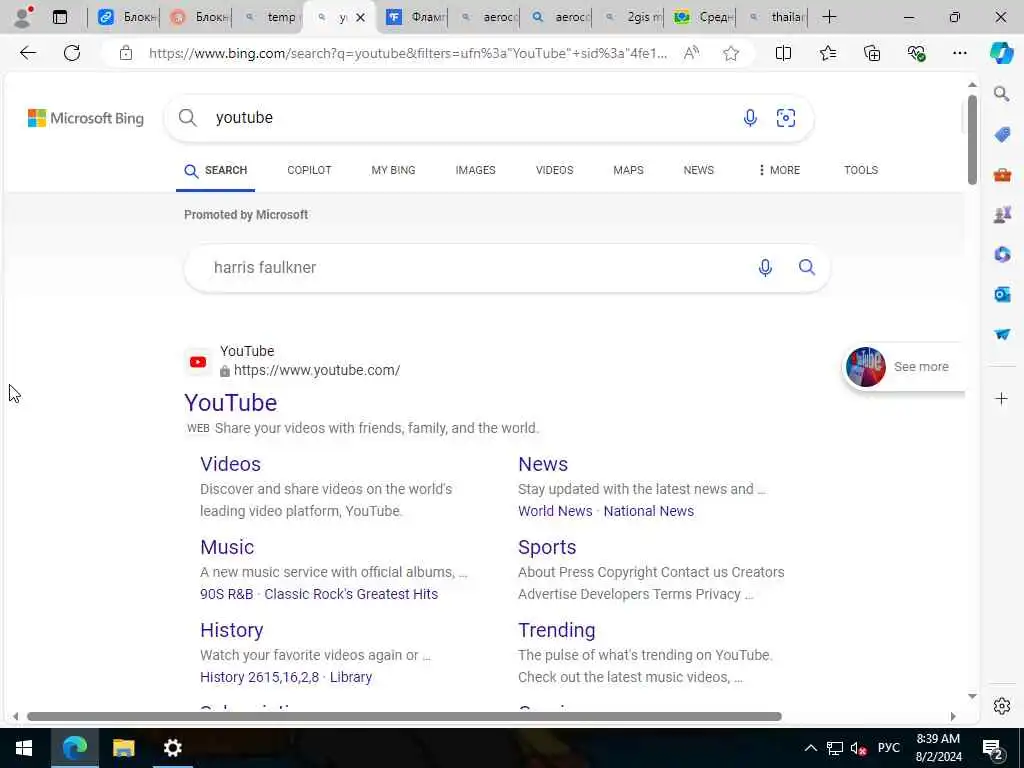Open a new browser tab with plus
The width and height of the screenshot is (1024, 768).
(829, 17)
